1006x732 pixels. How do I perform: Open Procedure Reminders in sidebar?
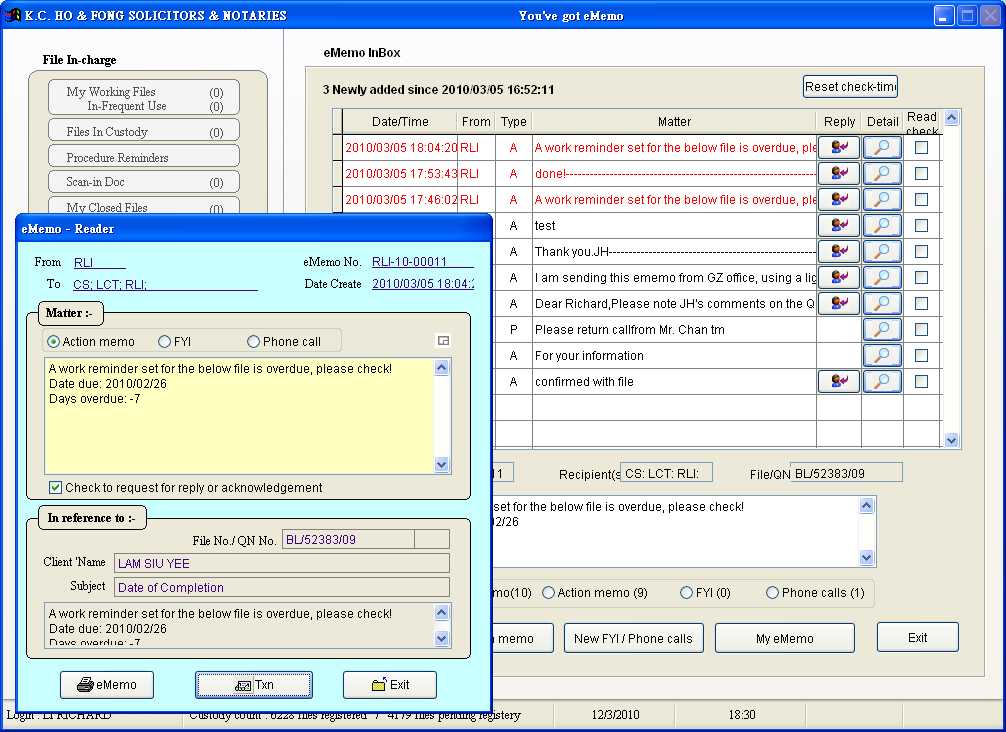pyautogui.click(x=143, y=157)
